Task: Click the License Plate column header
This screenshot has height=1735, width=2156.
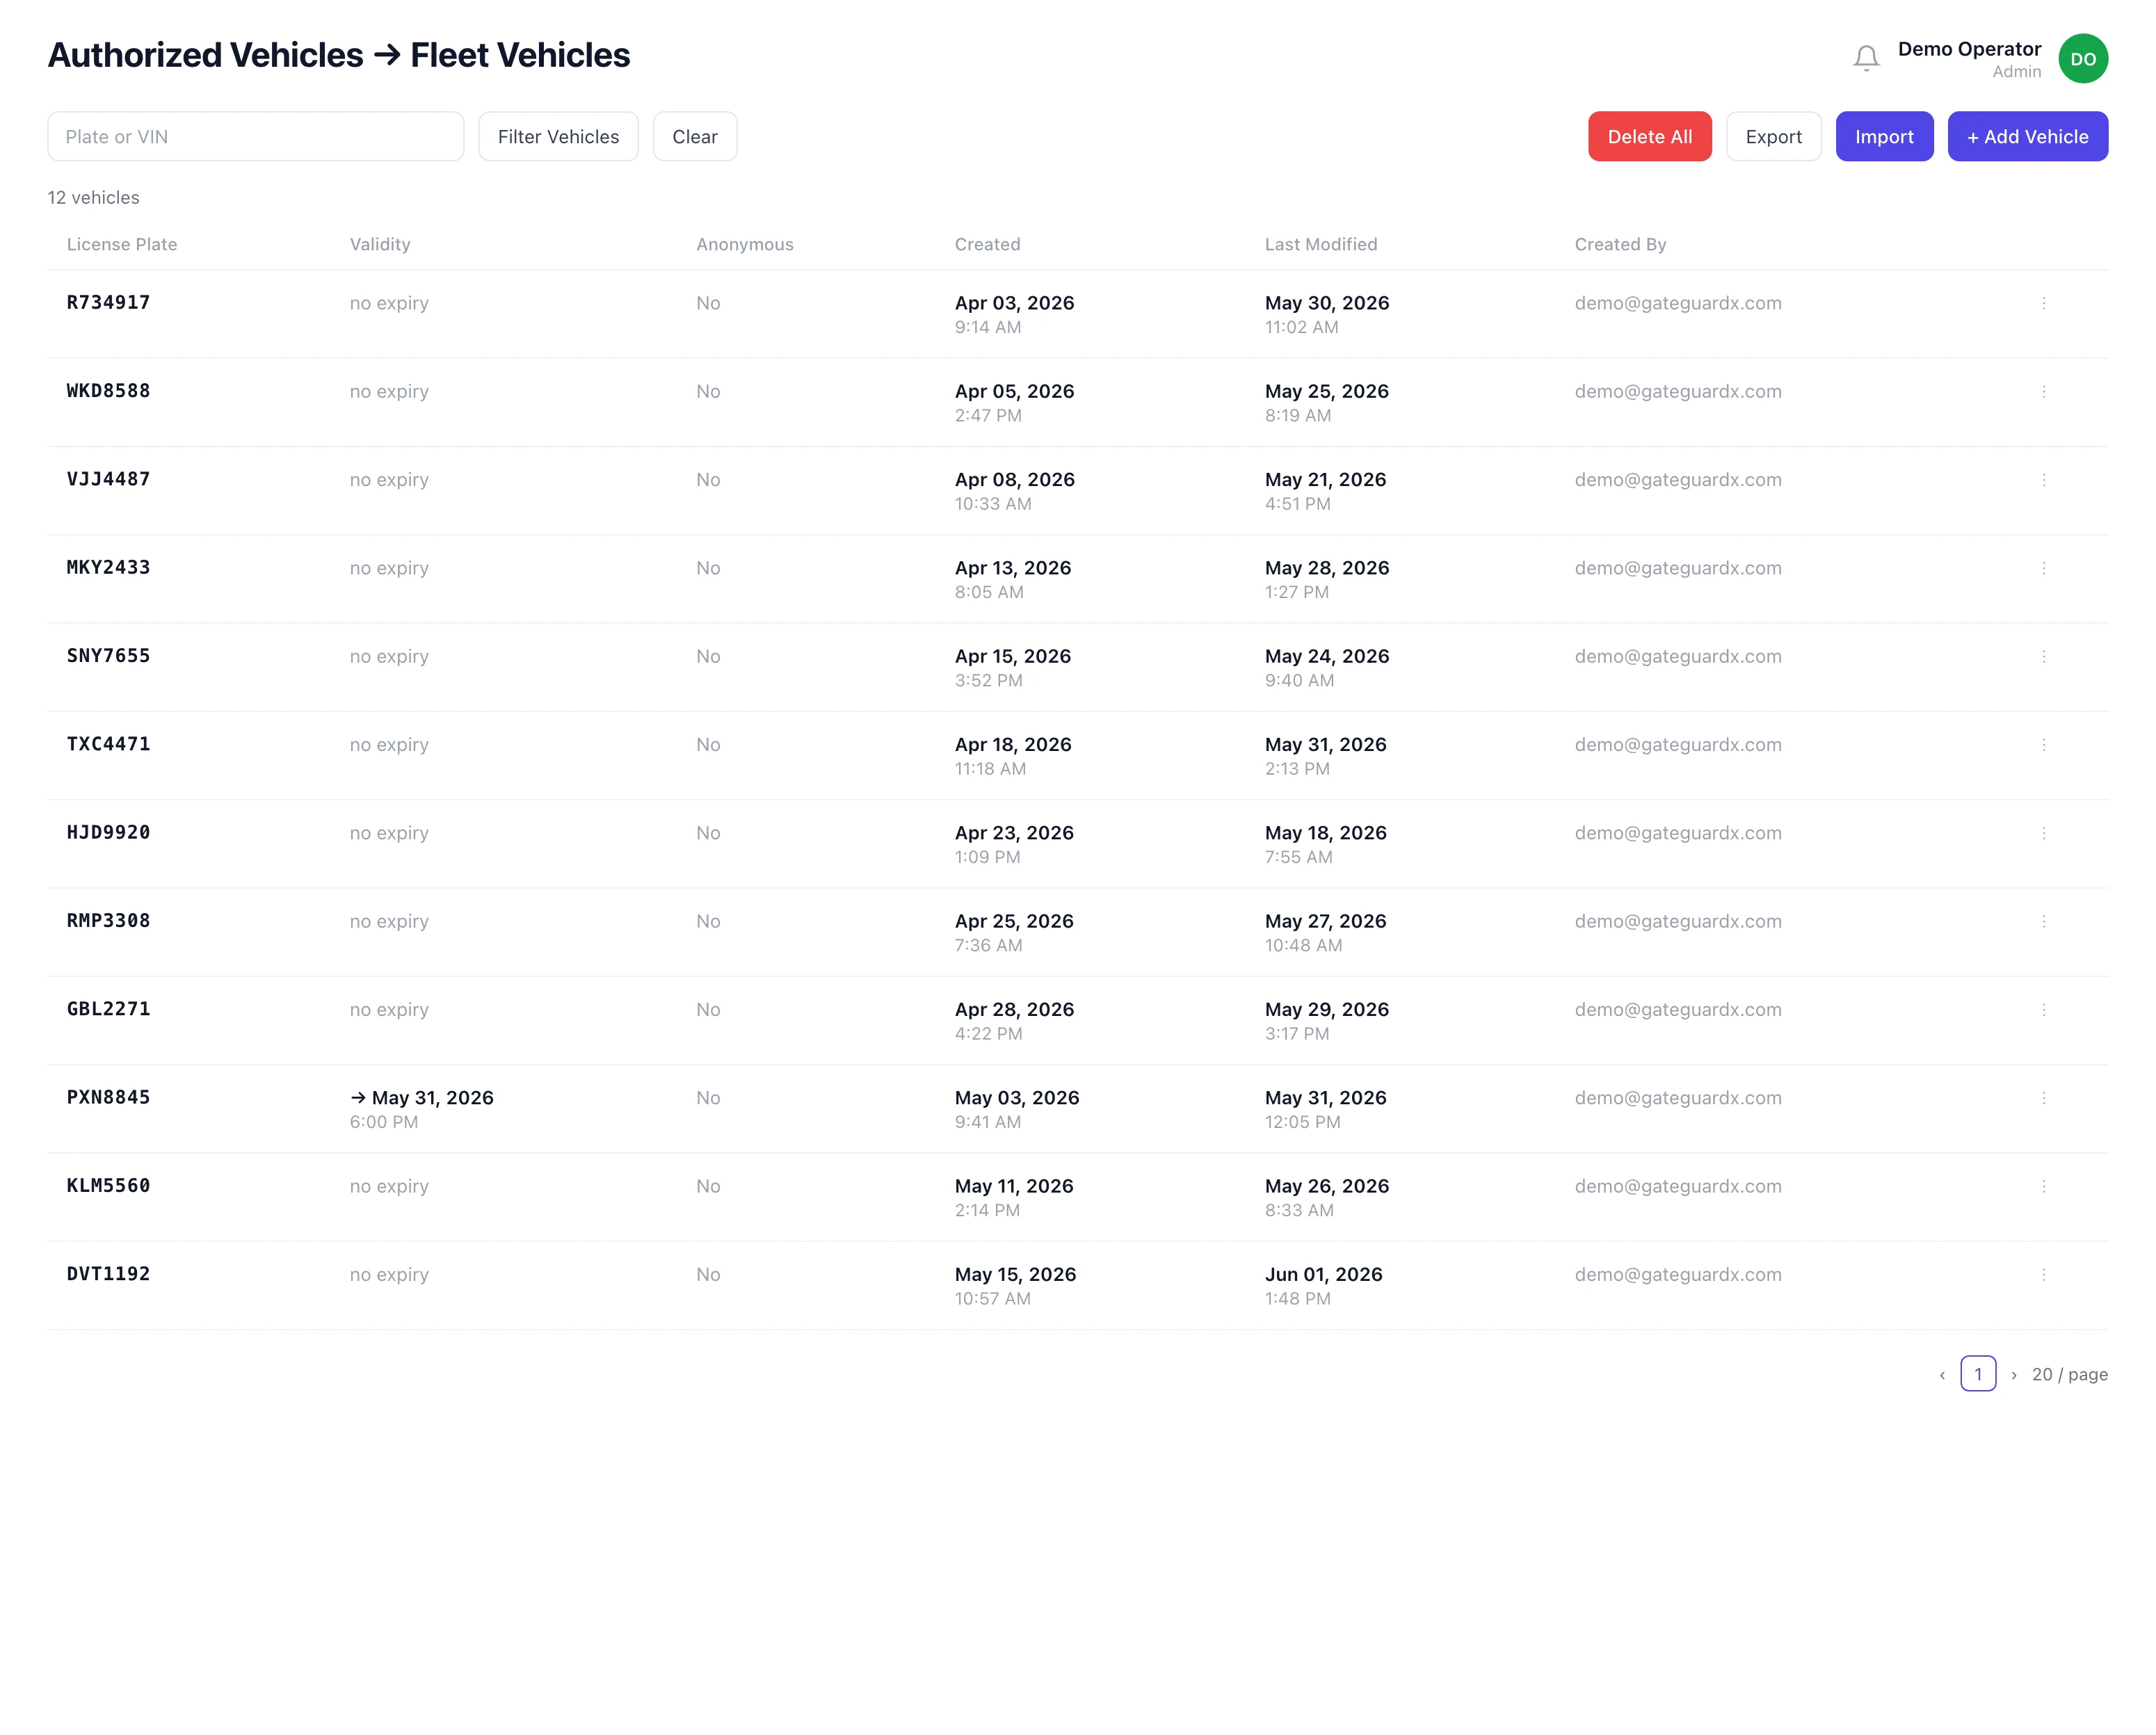Action: point(122,244)
